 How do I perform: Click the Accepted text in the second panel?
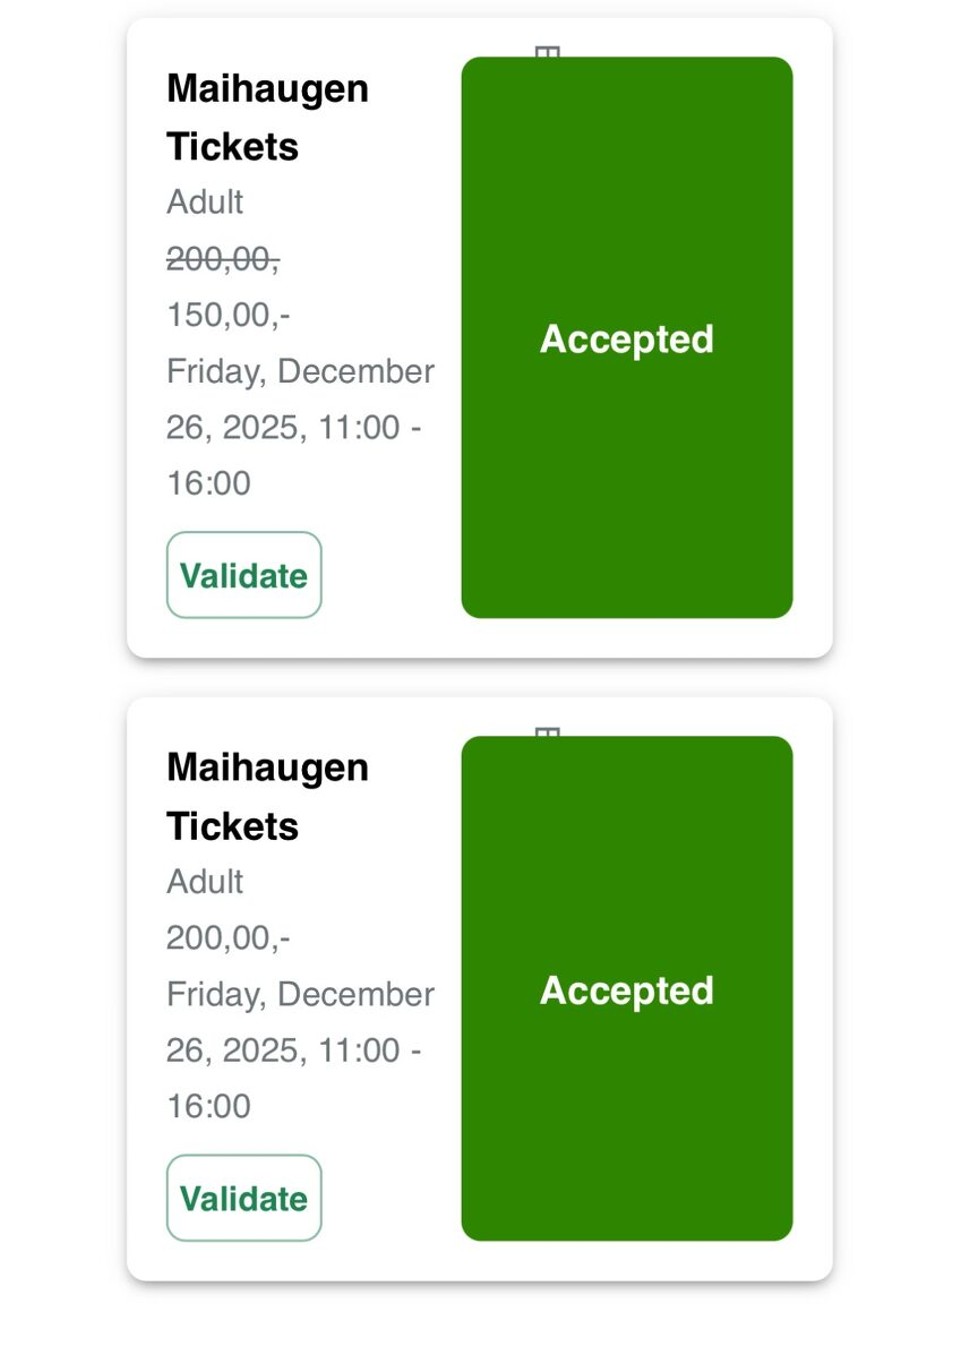[626, 990]
